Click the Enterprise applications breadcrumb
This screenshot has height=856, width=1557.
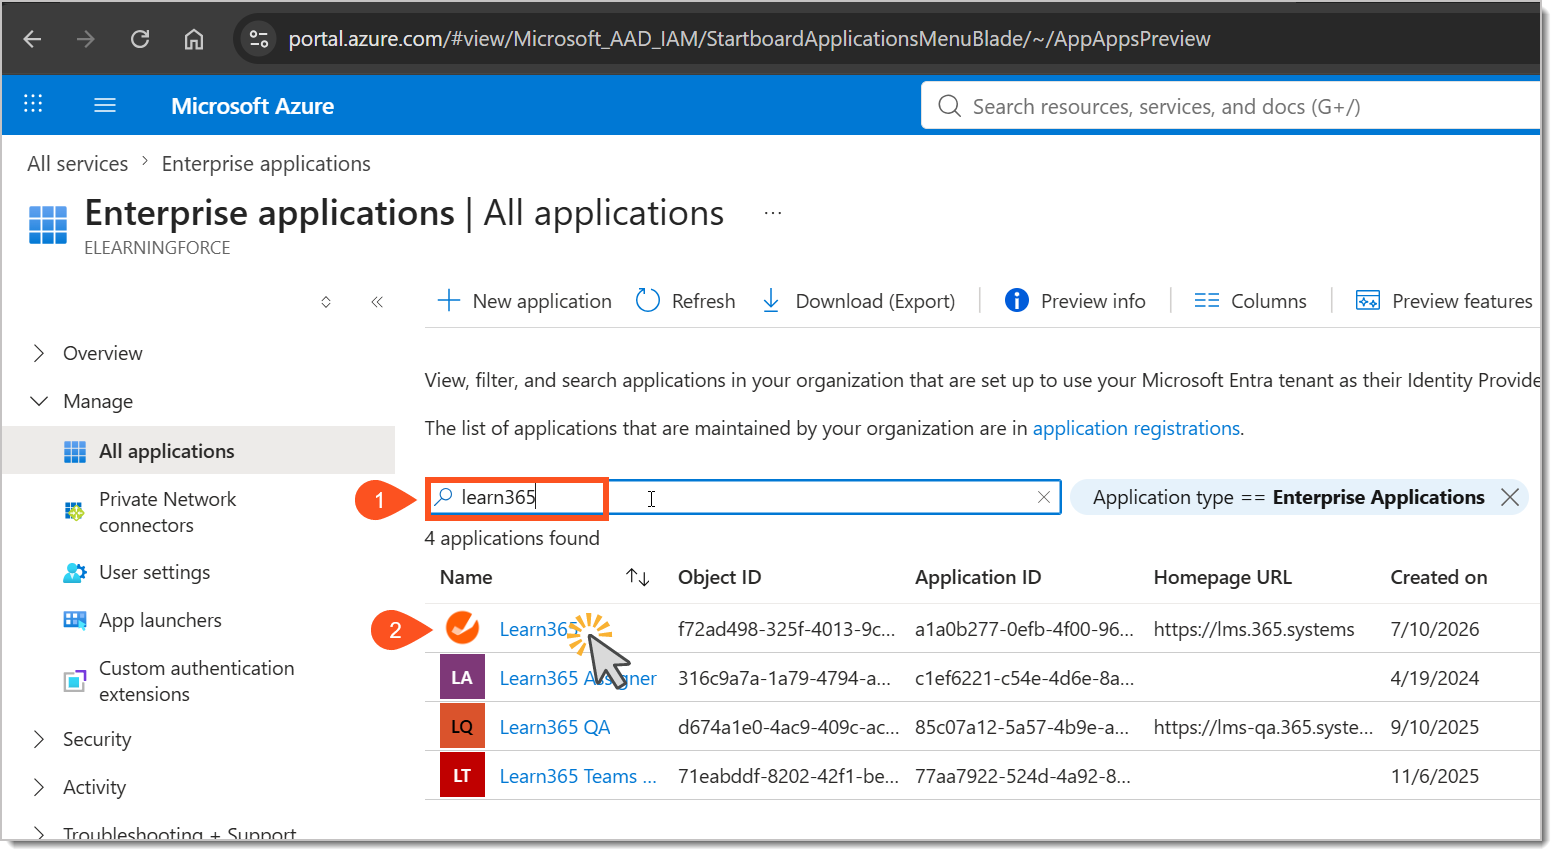pos(266,164)
